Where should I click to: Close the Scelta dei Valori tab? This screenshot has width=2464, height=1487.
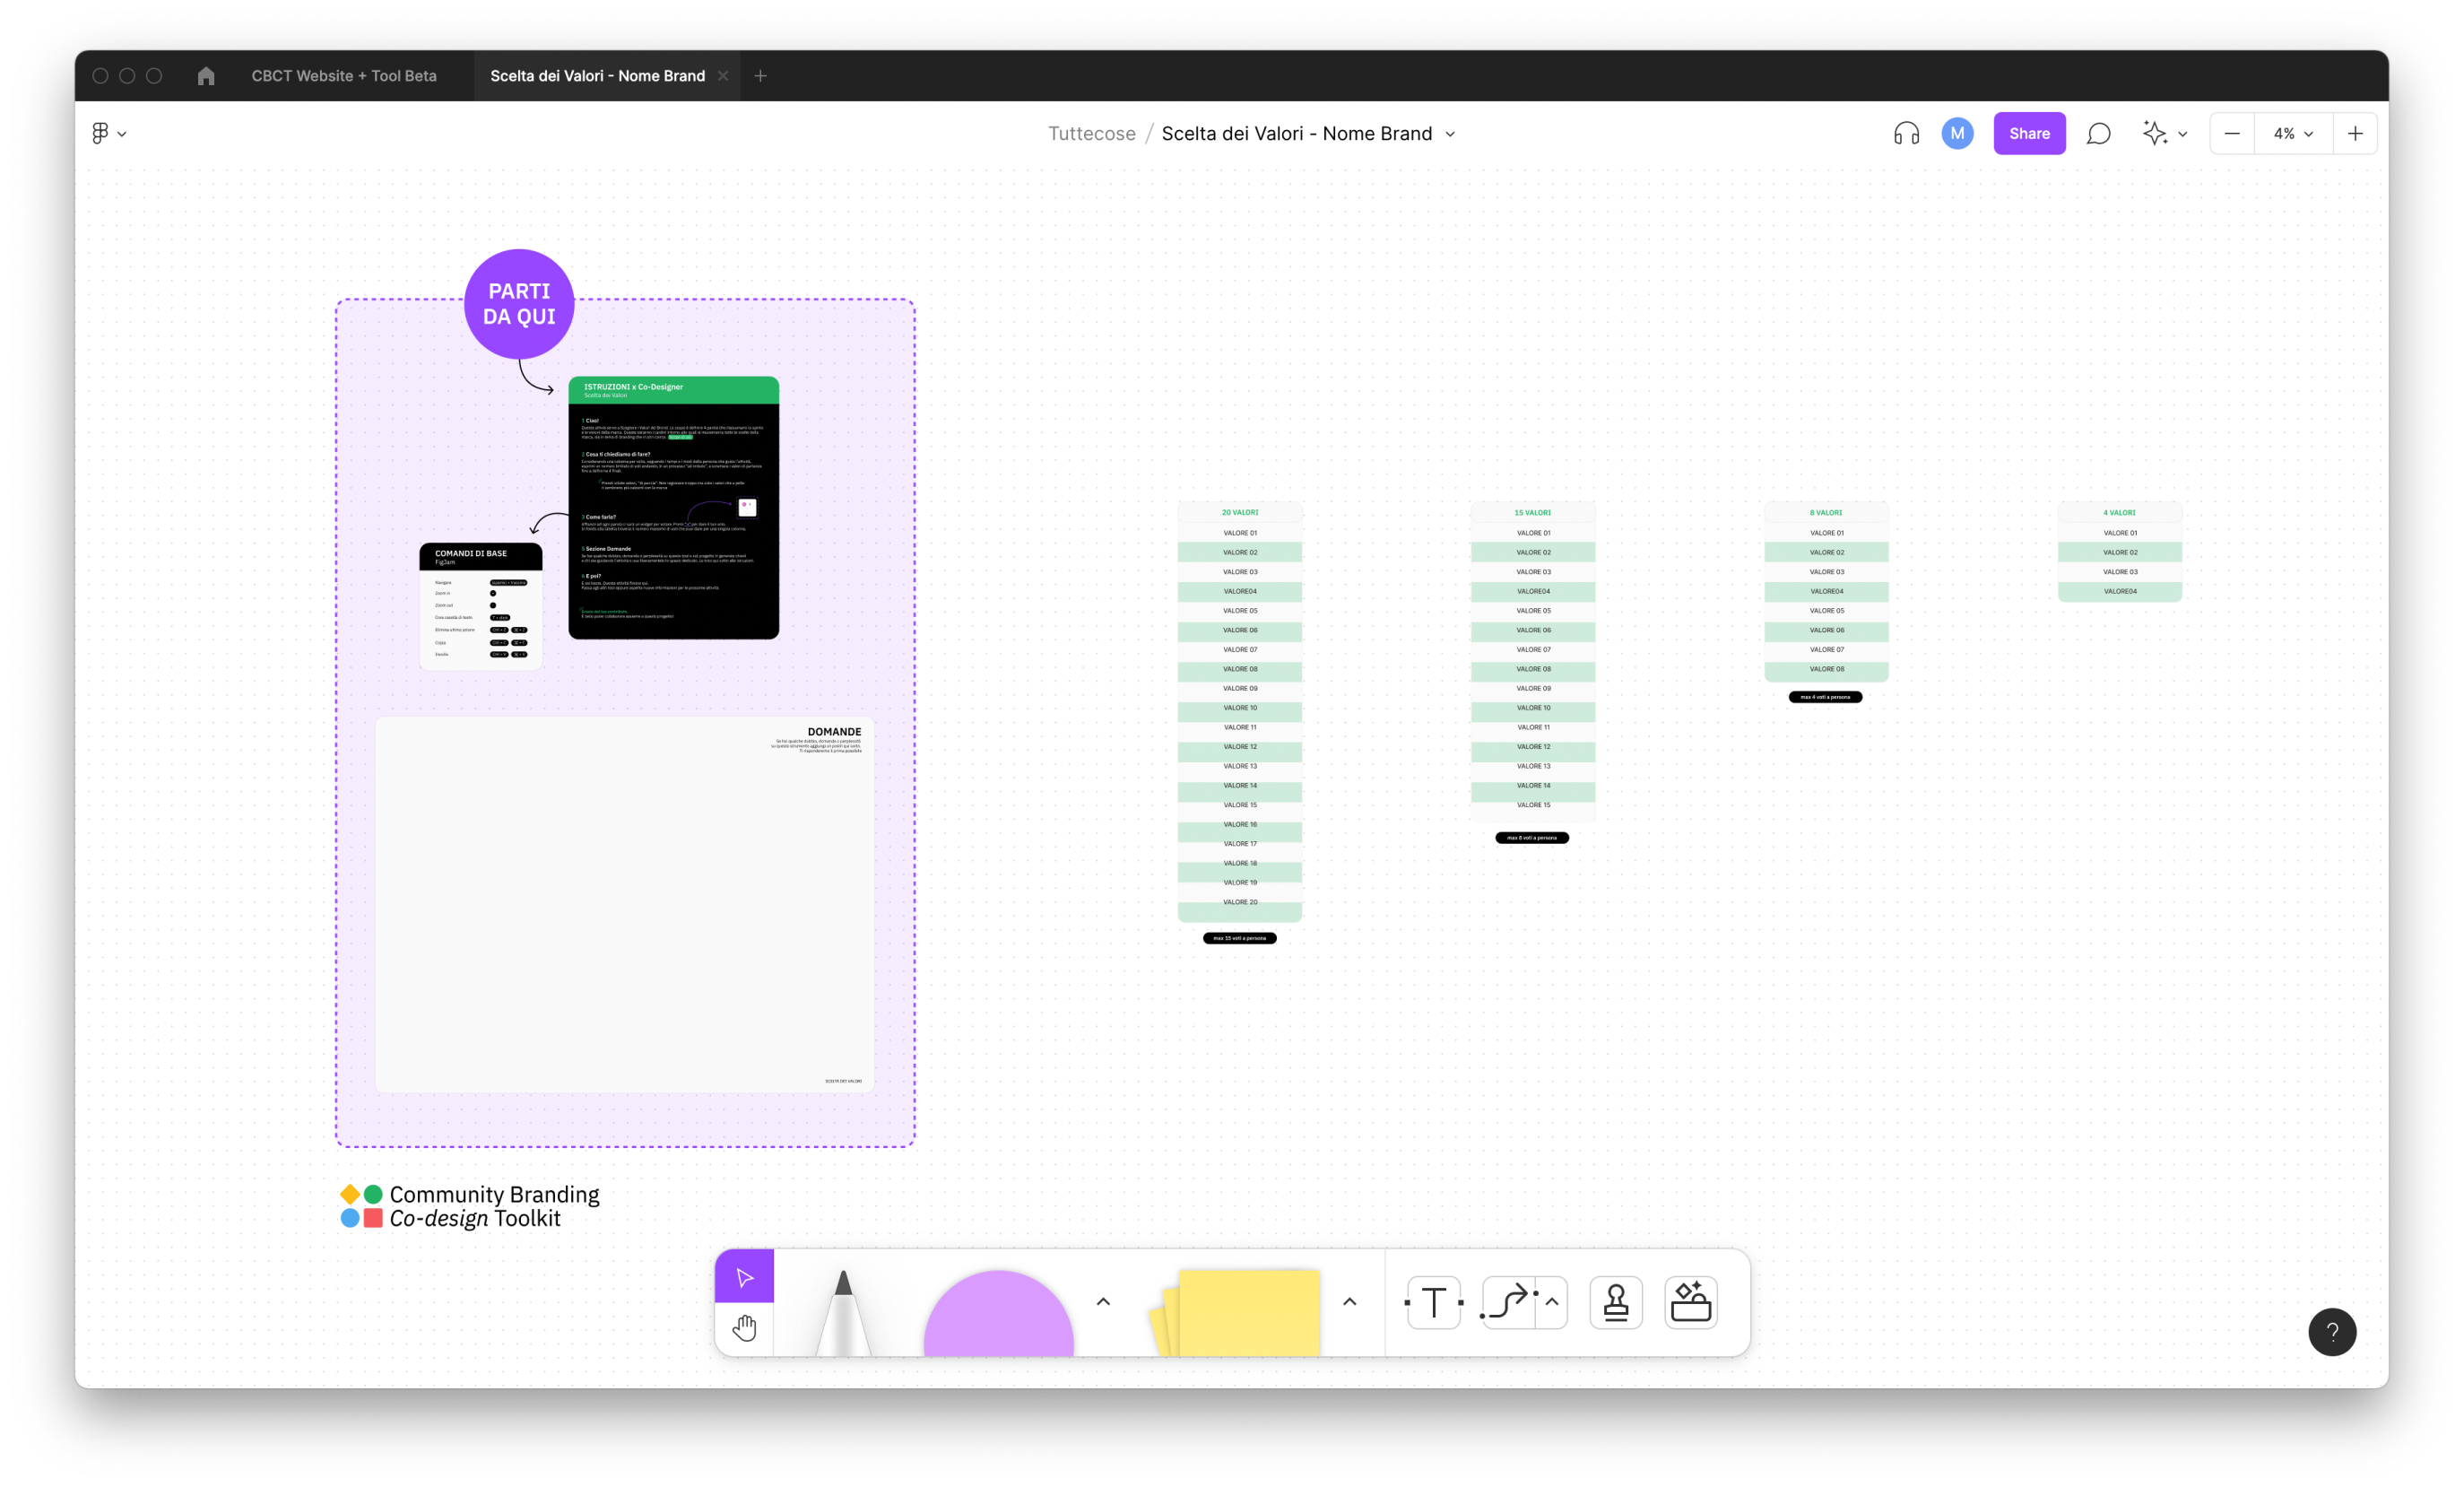(723, 76)
